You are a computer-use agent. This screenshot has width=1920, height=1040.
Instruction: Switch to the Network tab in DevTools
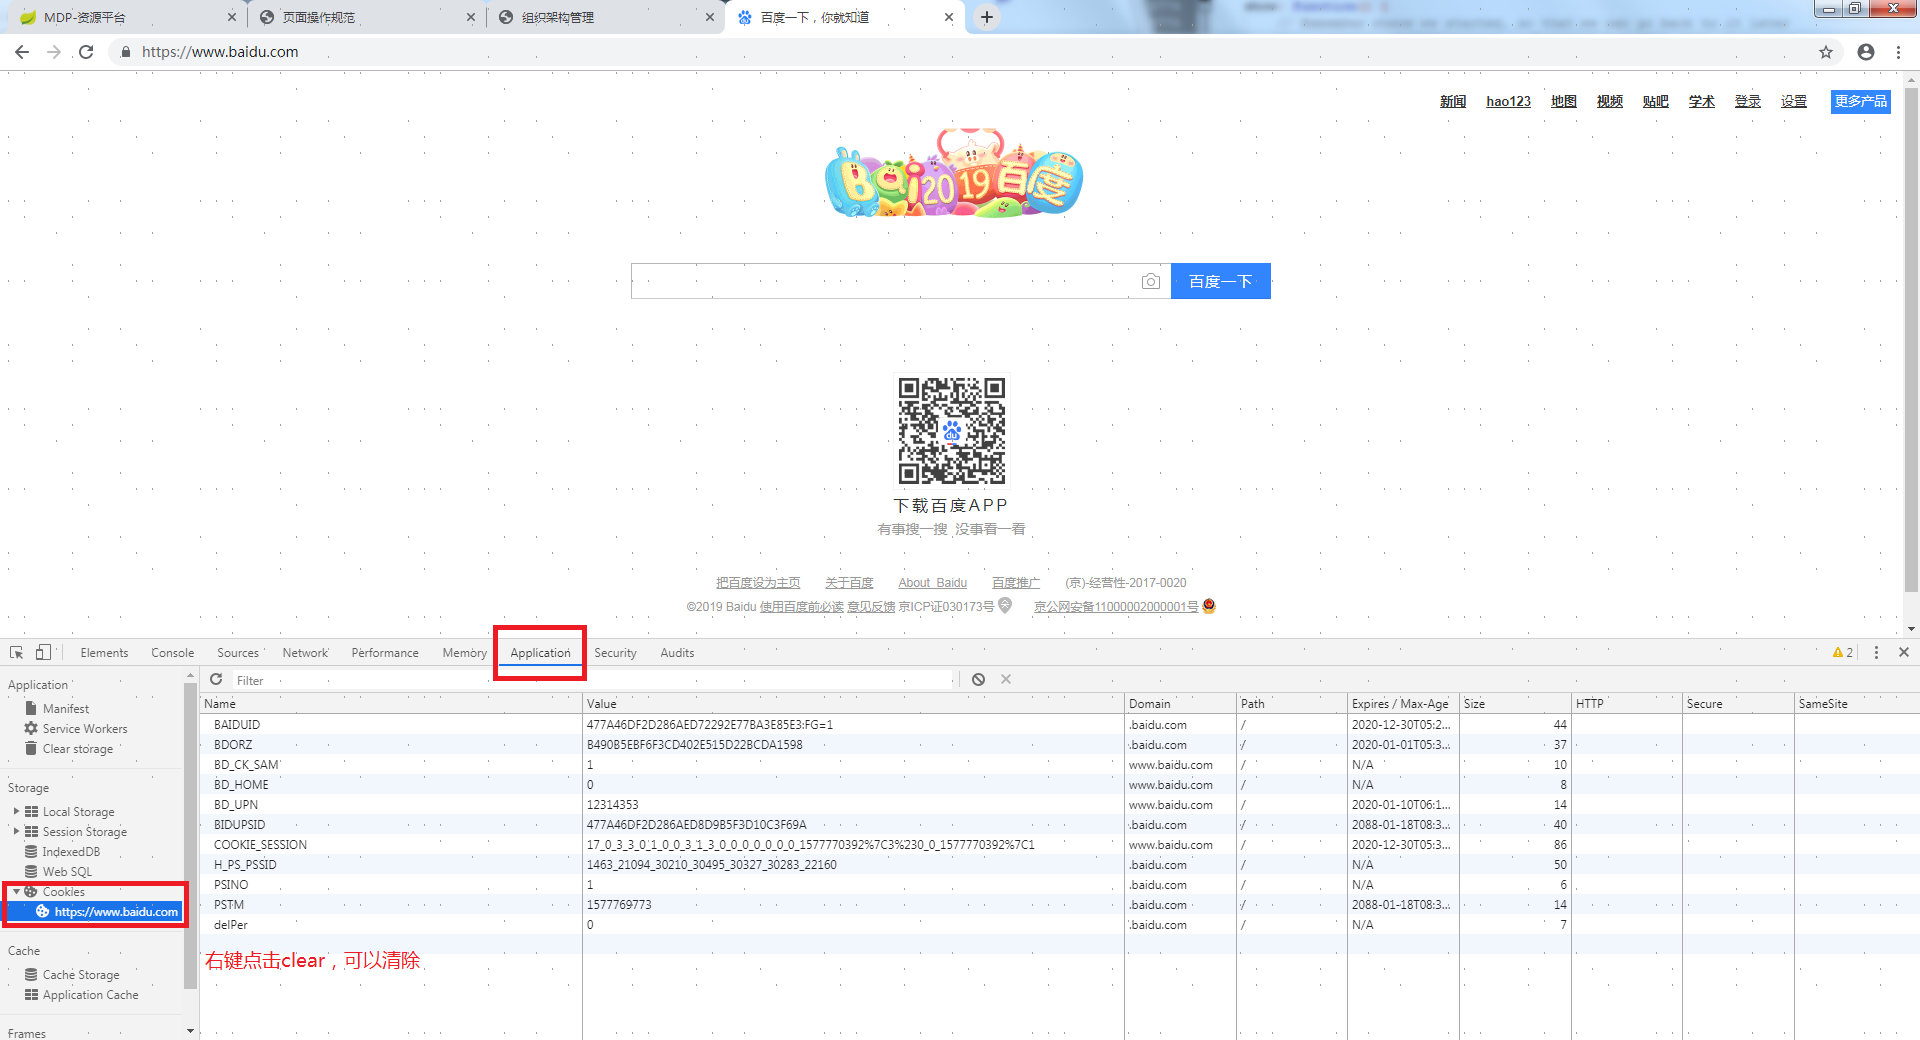point(305,652)
